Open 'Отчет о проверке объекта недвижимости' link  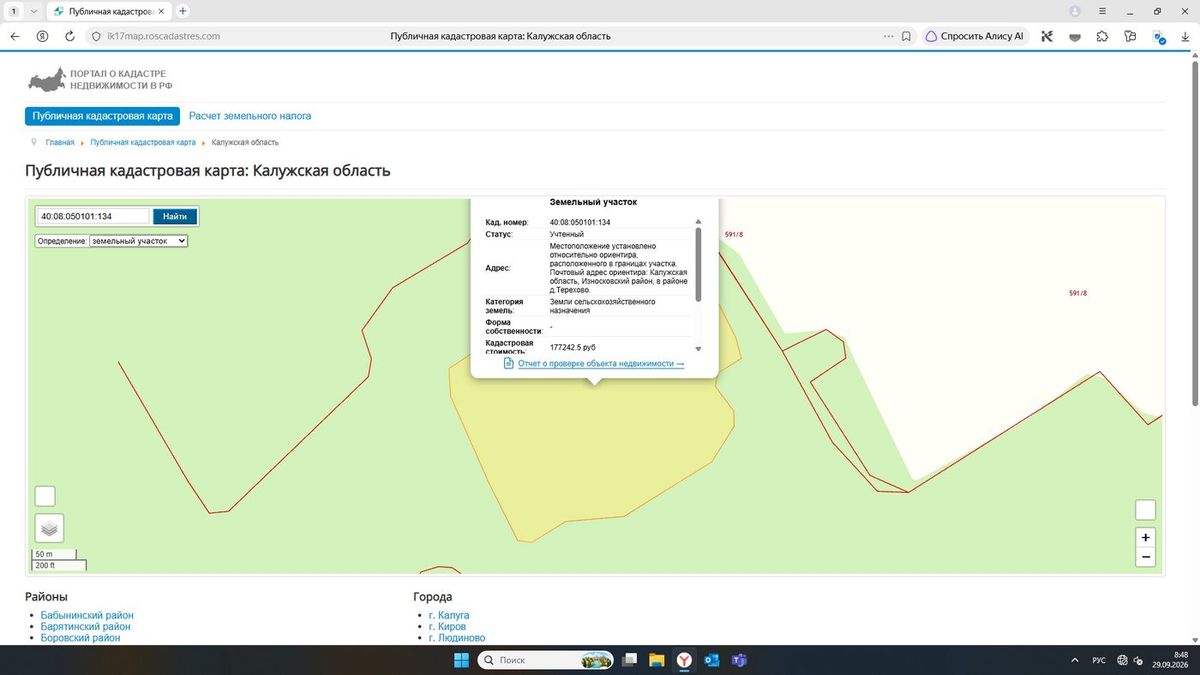pos(600,363)
